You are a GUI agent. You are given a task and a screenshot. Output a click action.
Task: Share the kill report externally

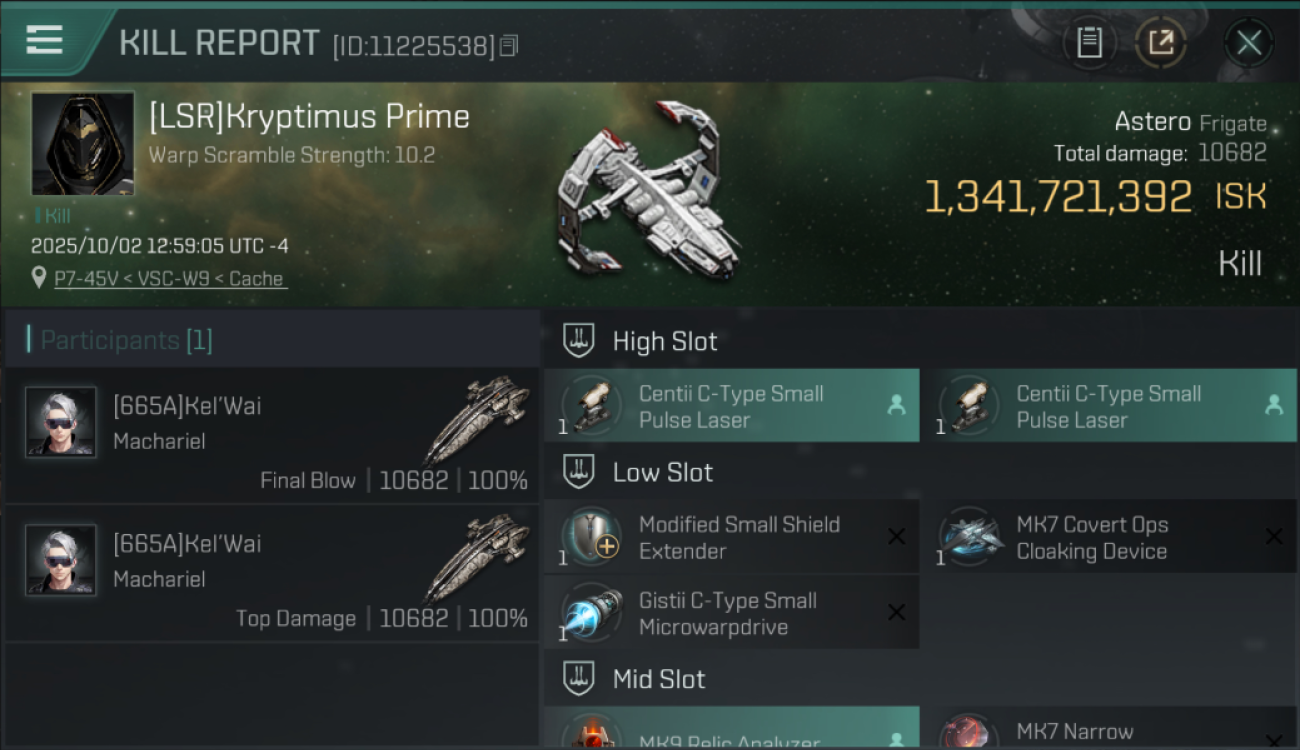point(1161,42)
